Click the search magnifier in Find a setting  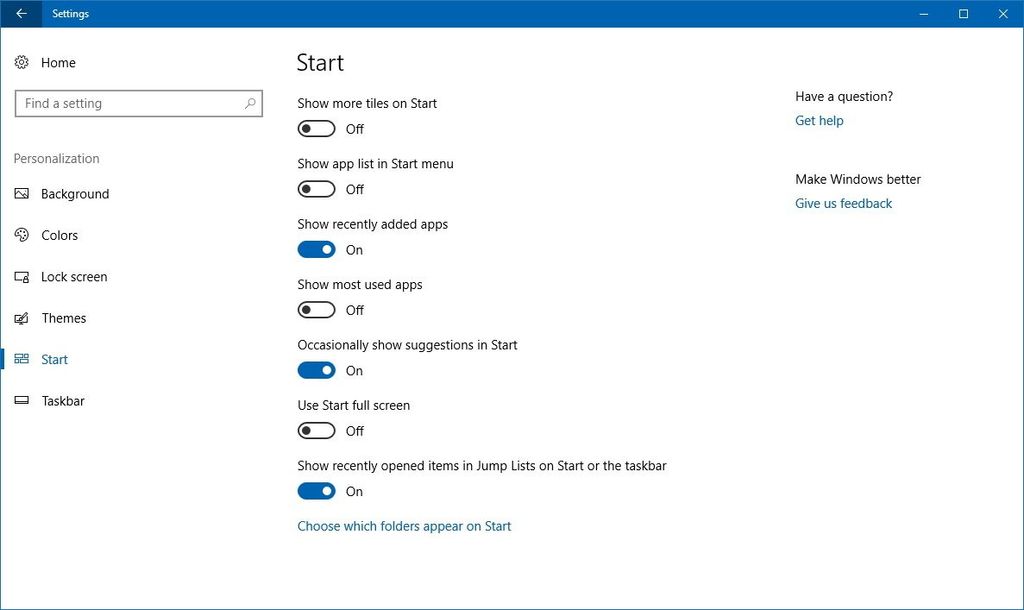(249, 103)
